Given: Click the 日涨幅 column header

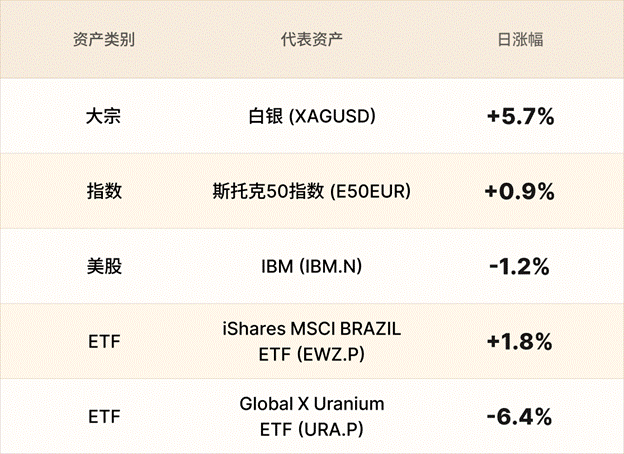Looking at the screenshot, I should (x=520, y=41).
